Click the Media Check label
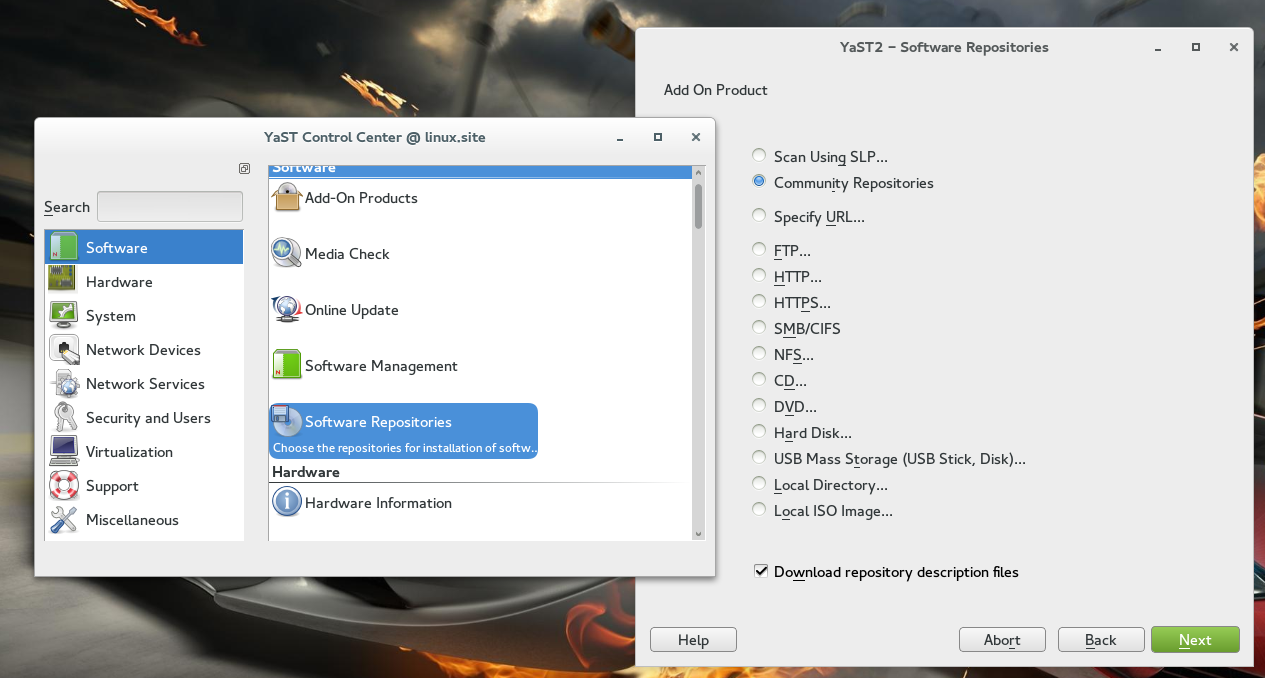The width and height of the screenshot is (1265, 678). coord(347,254)
